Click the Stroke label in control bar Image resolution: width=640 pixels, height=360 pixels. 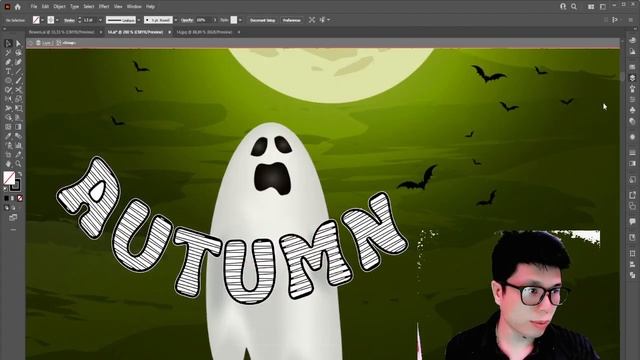coord(69,20)
